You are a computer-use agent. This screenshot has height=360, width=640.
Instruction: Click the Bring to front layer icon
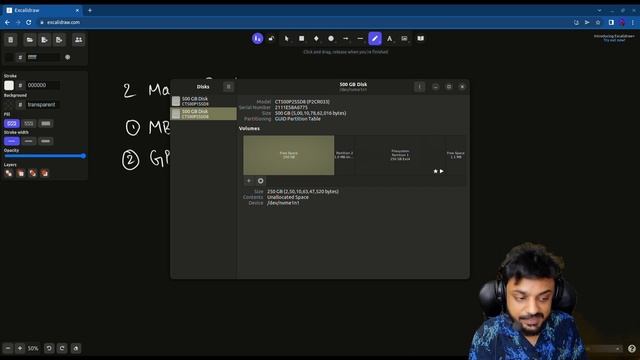coord(44,173)
